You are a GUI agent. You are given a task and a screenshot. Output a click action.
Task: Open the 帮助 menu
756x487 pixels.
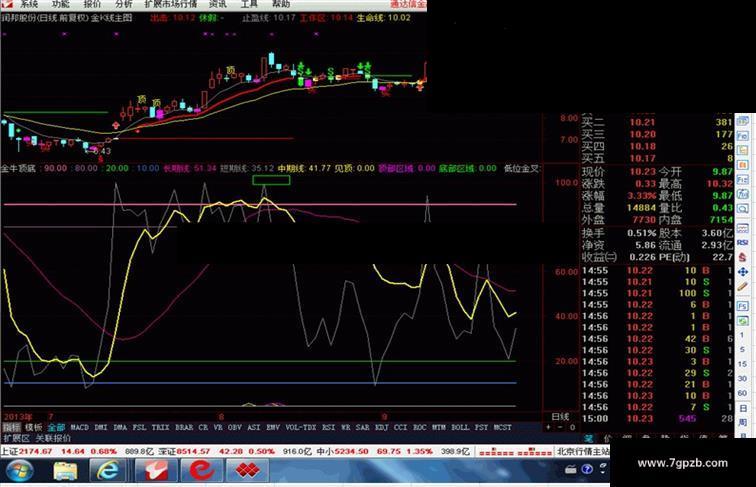coord(281,4)
